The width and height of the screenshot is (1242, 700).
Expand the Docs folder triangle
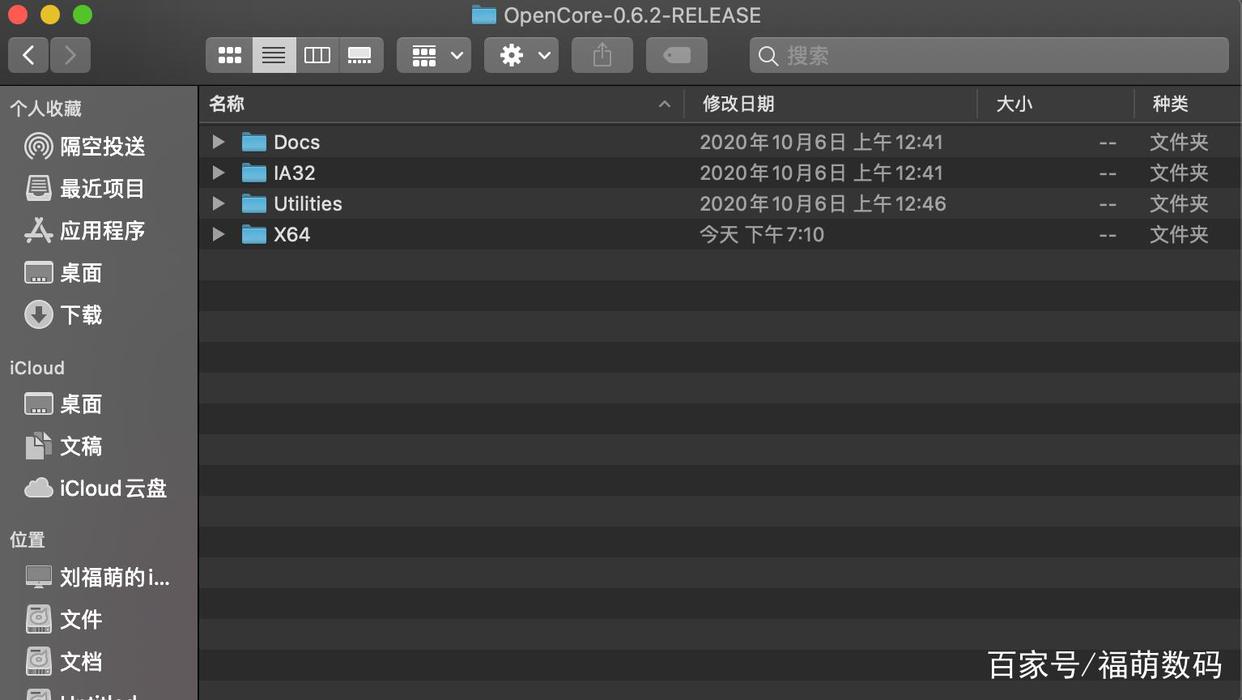click(218, 142)
